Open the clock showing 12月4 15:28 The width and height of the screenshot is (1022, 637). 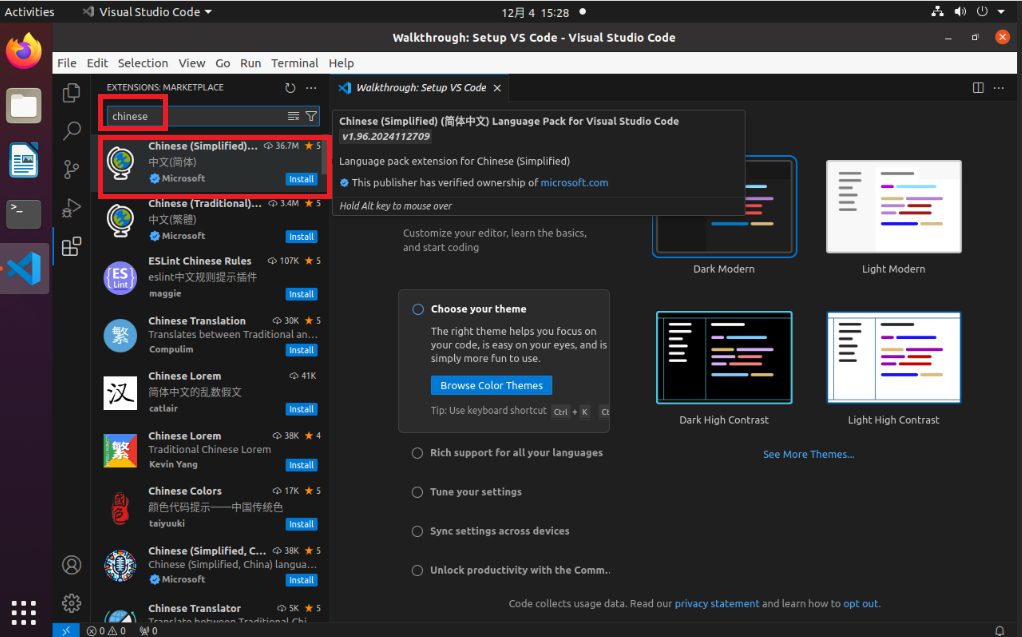coord(535,12)
